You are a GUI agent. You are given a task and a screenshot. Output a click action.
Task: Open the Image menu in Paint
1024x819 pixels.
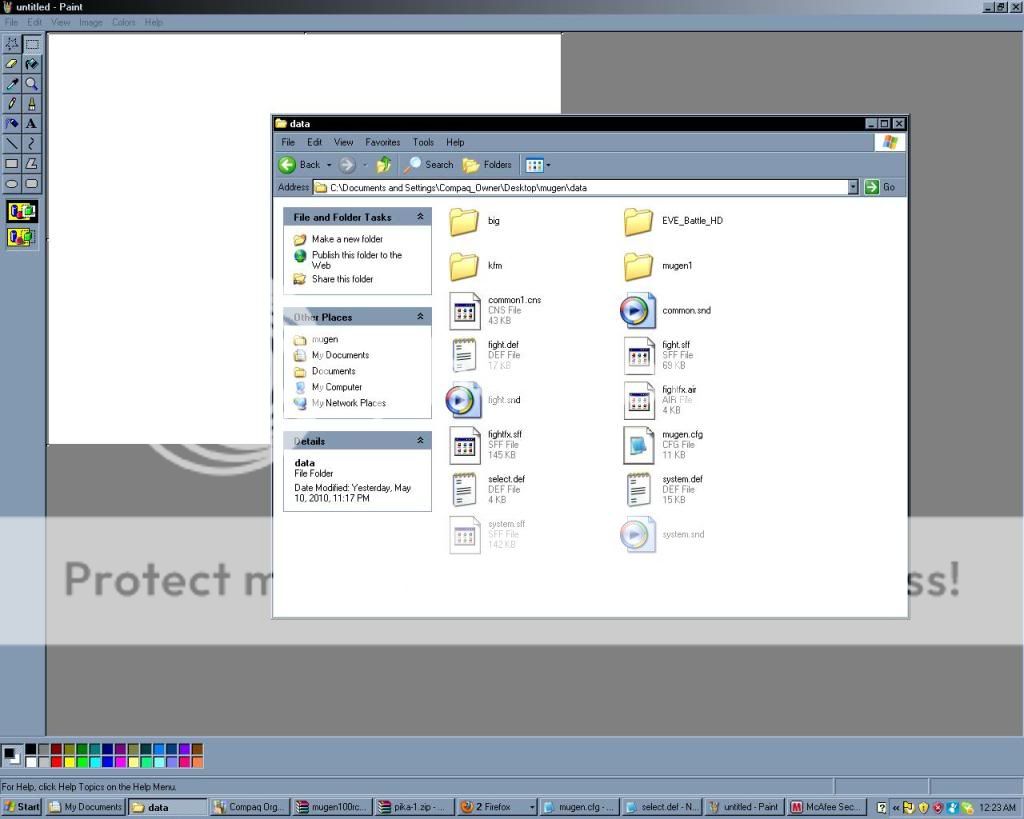click(91, 22)
